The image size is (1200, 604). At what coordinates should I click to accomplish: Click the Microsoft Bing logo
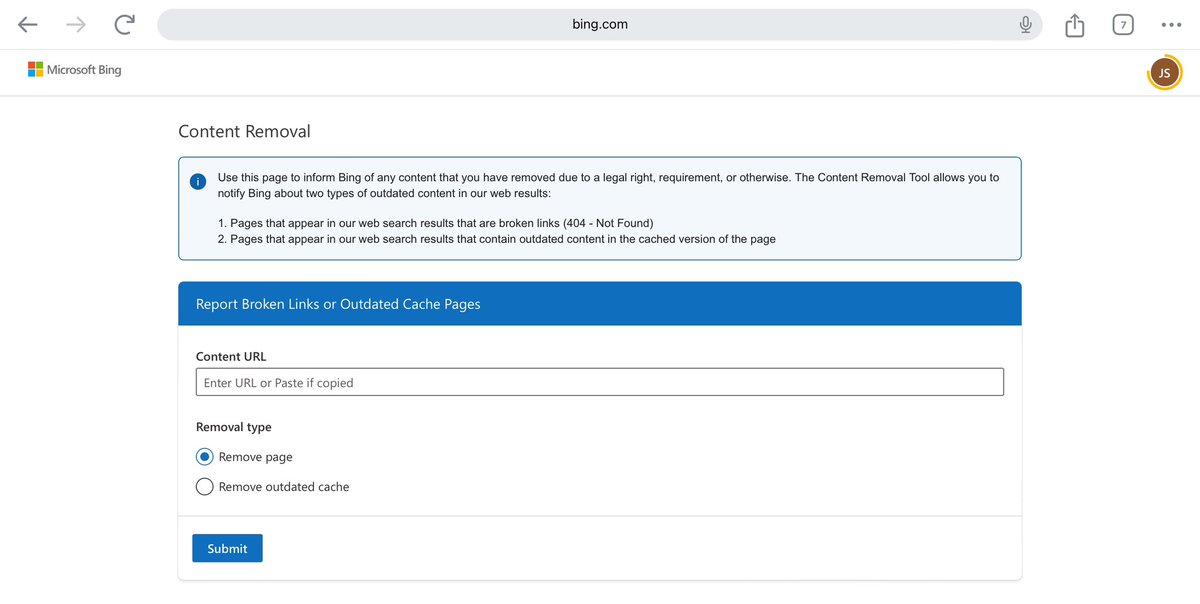click(75, 69)
